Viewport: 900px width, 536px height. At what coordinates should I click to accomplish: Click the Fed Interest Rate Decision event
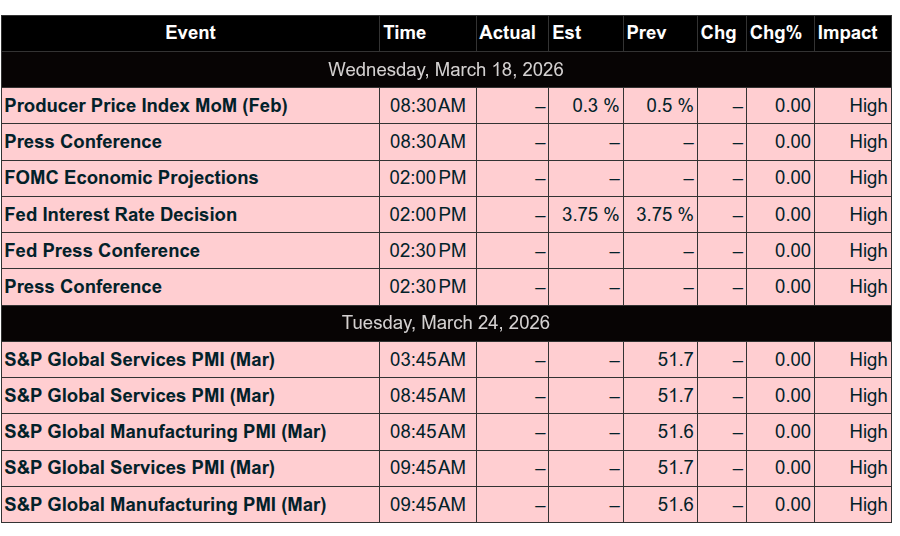(x=121, y=215)
